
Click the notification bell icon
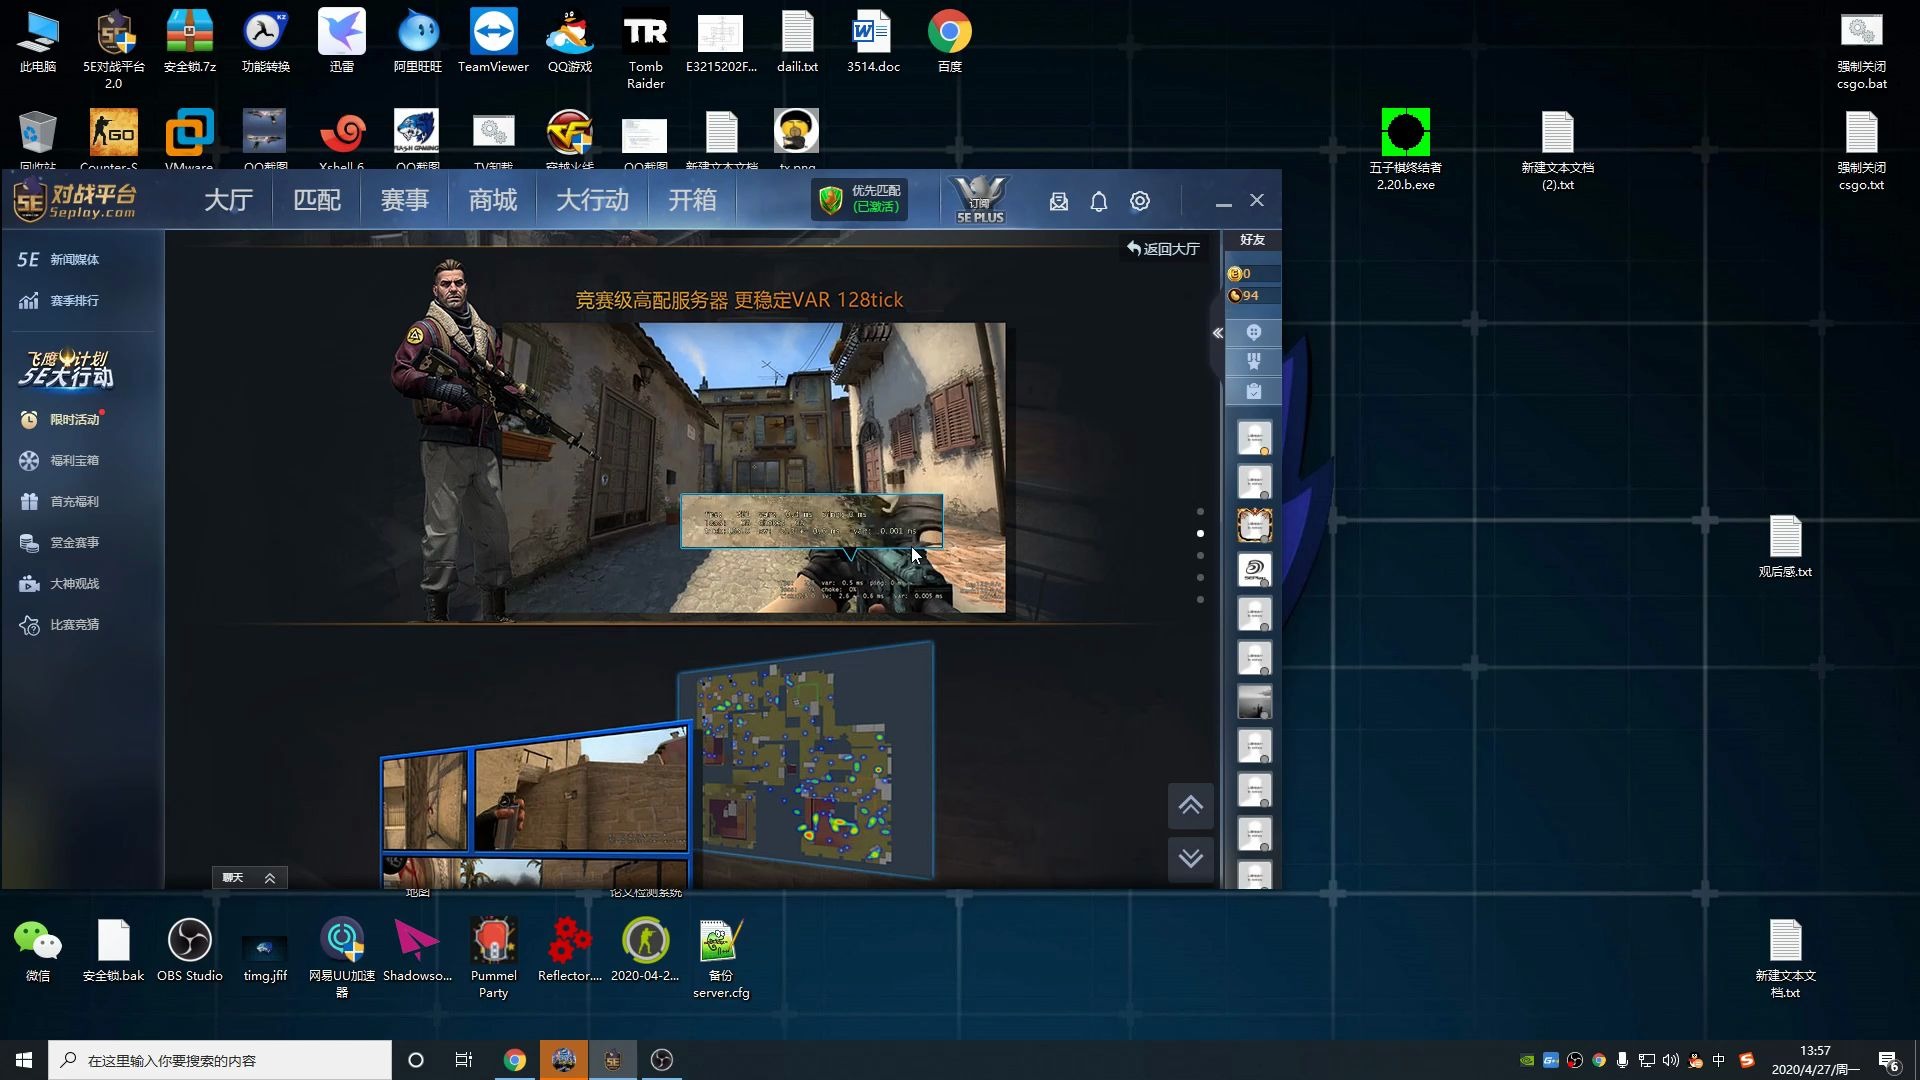tap(1099, 201)
